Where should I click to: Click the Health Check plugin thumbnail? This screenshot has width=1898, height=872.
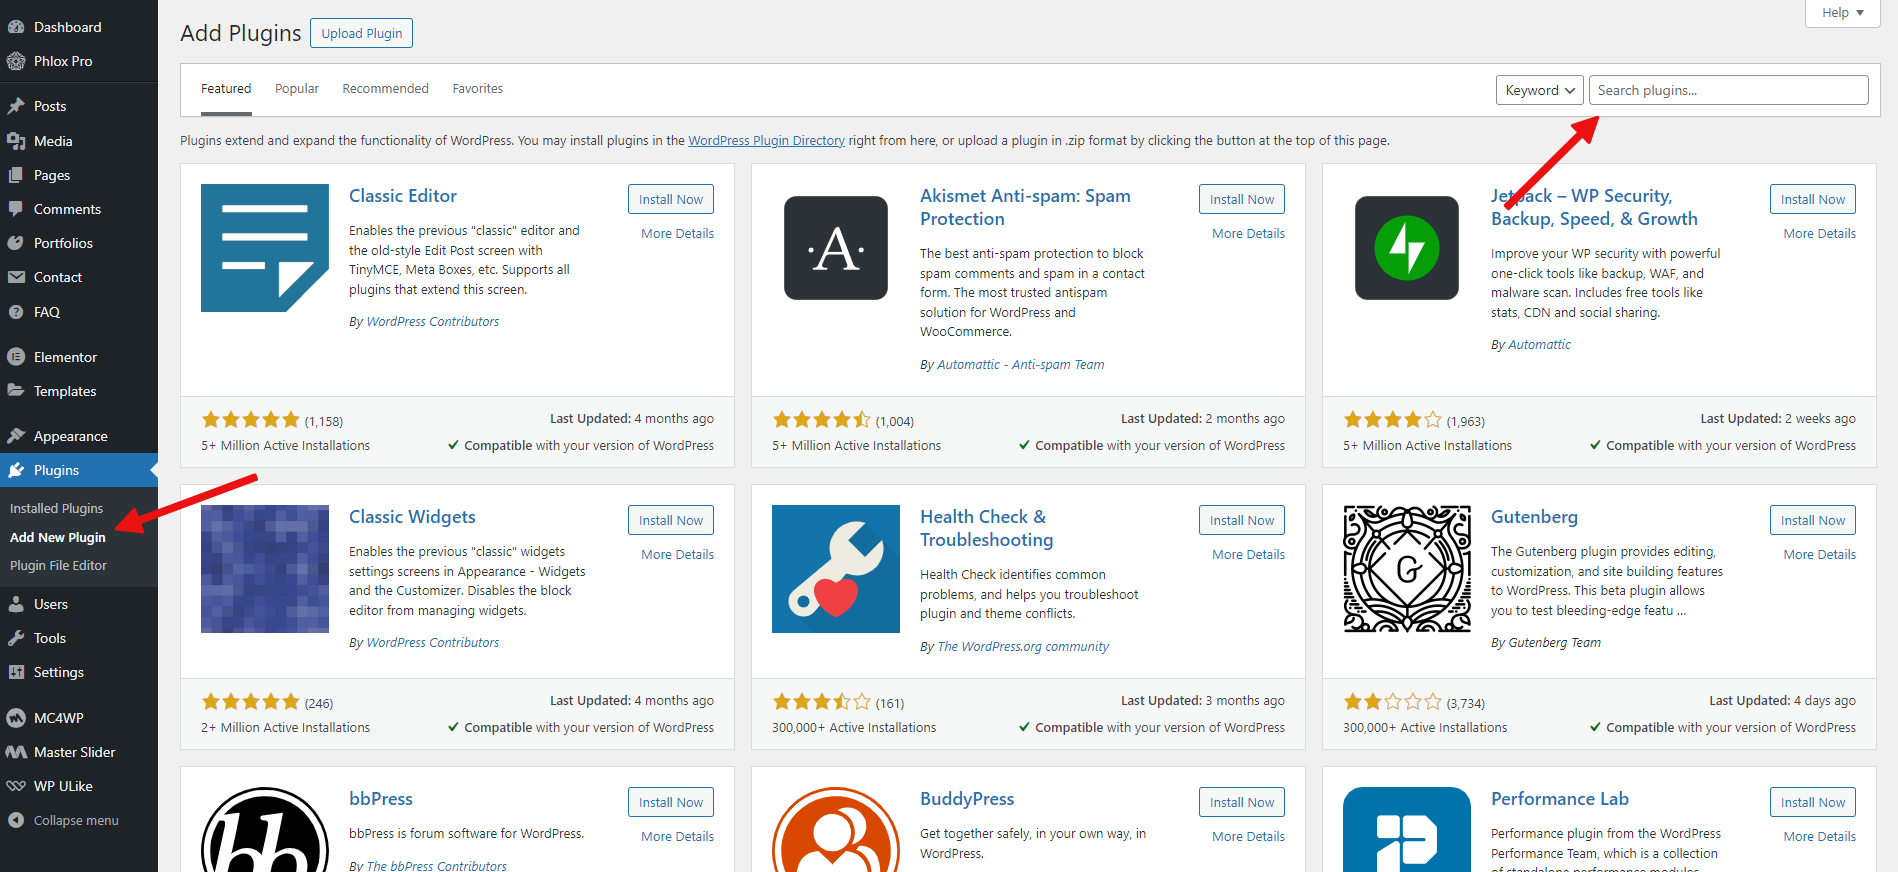point(836,569)
